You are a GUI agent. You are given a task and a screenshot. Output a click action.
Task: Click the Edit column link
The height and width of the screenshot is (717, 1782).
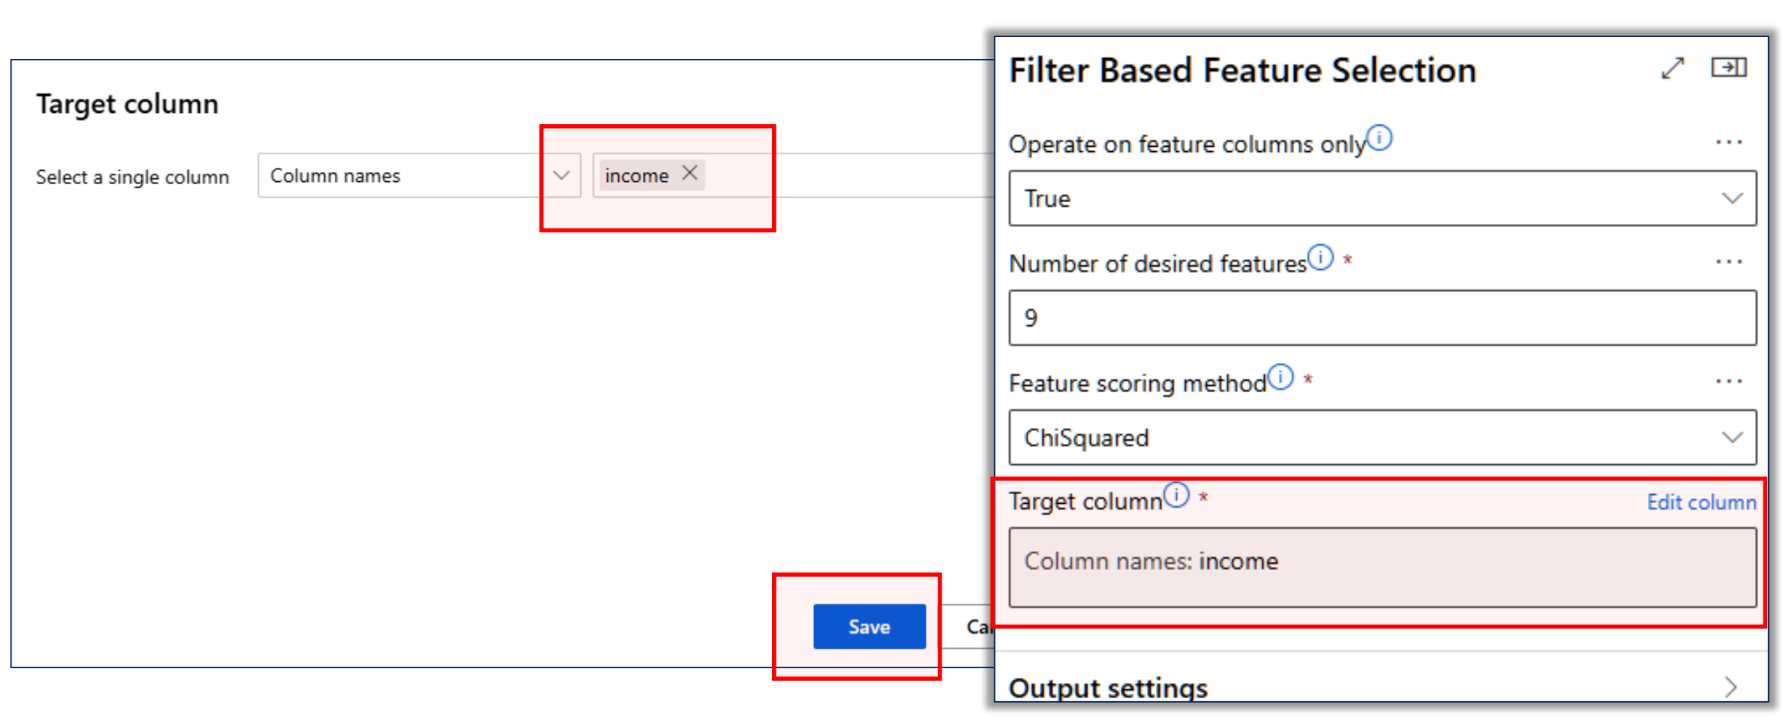[x=1701, y=502]
